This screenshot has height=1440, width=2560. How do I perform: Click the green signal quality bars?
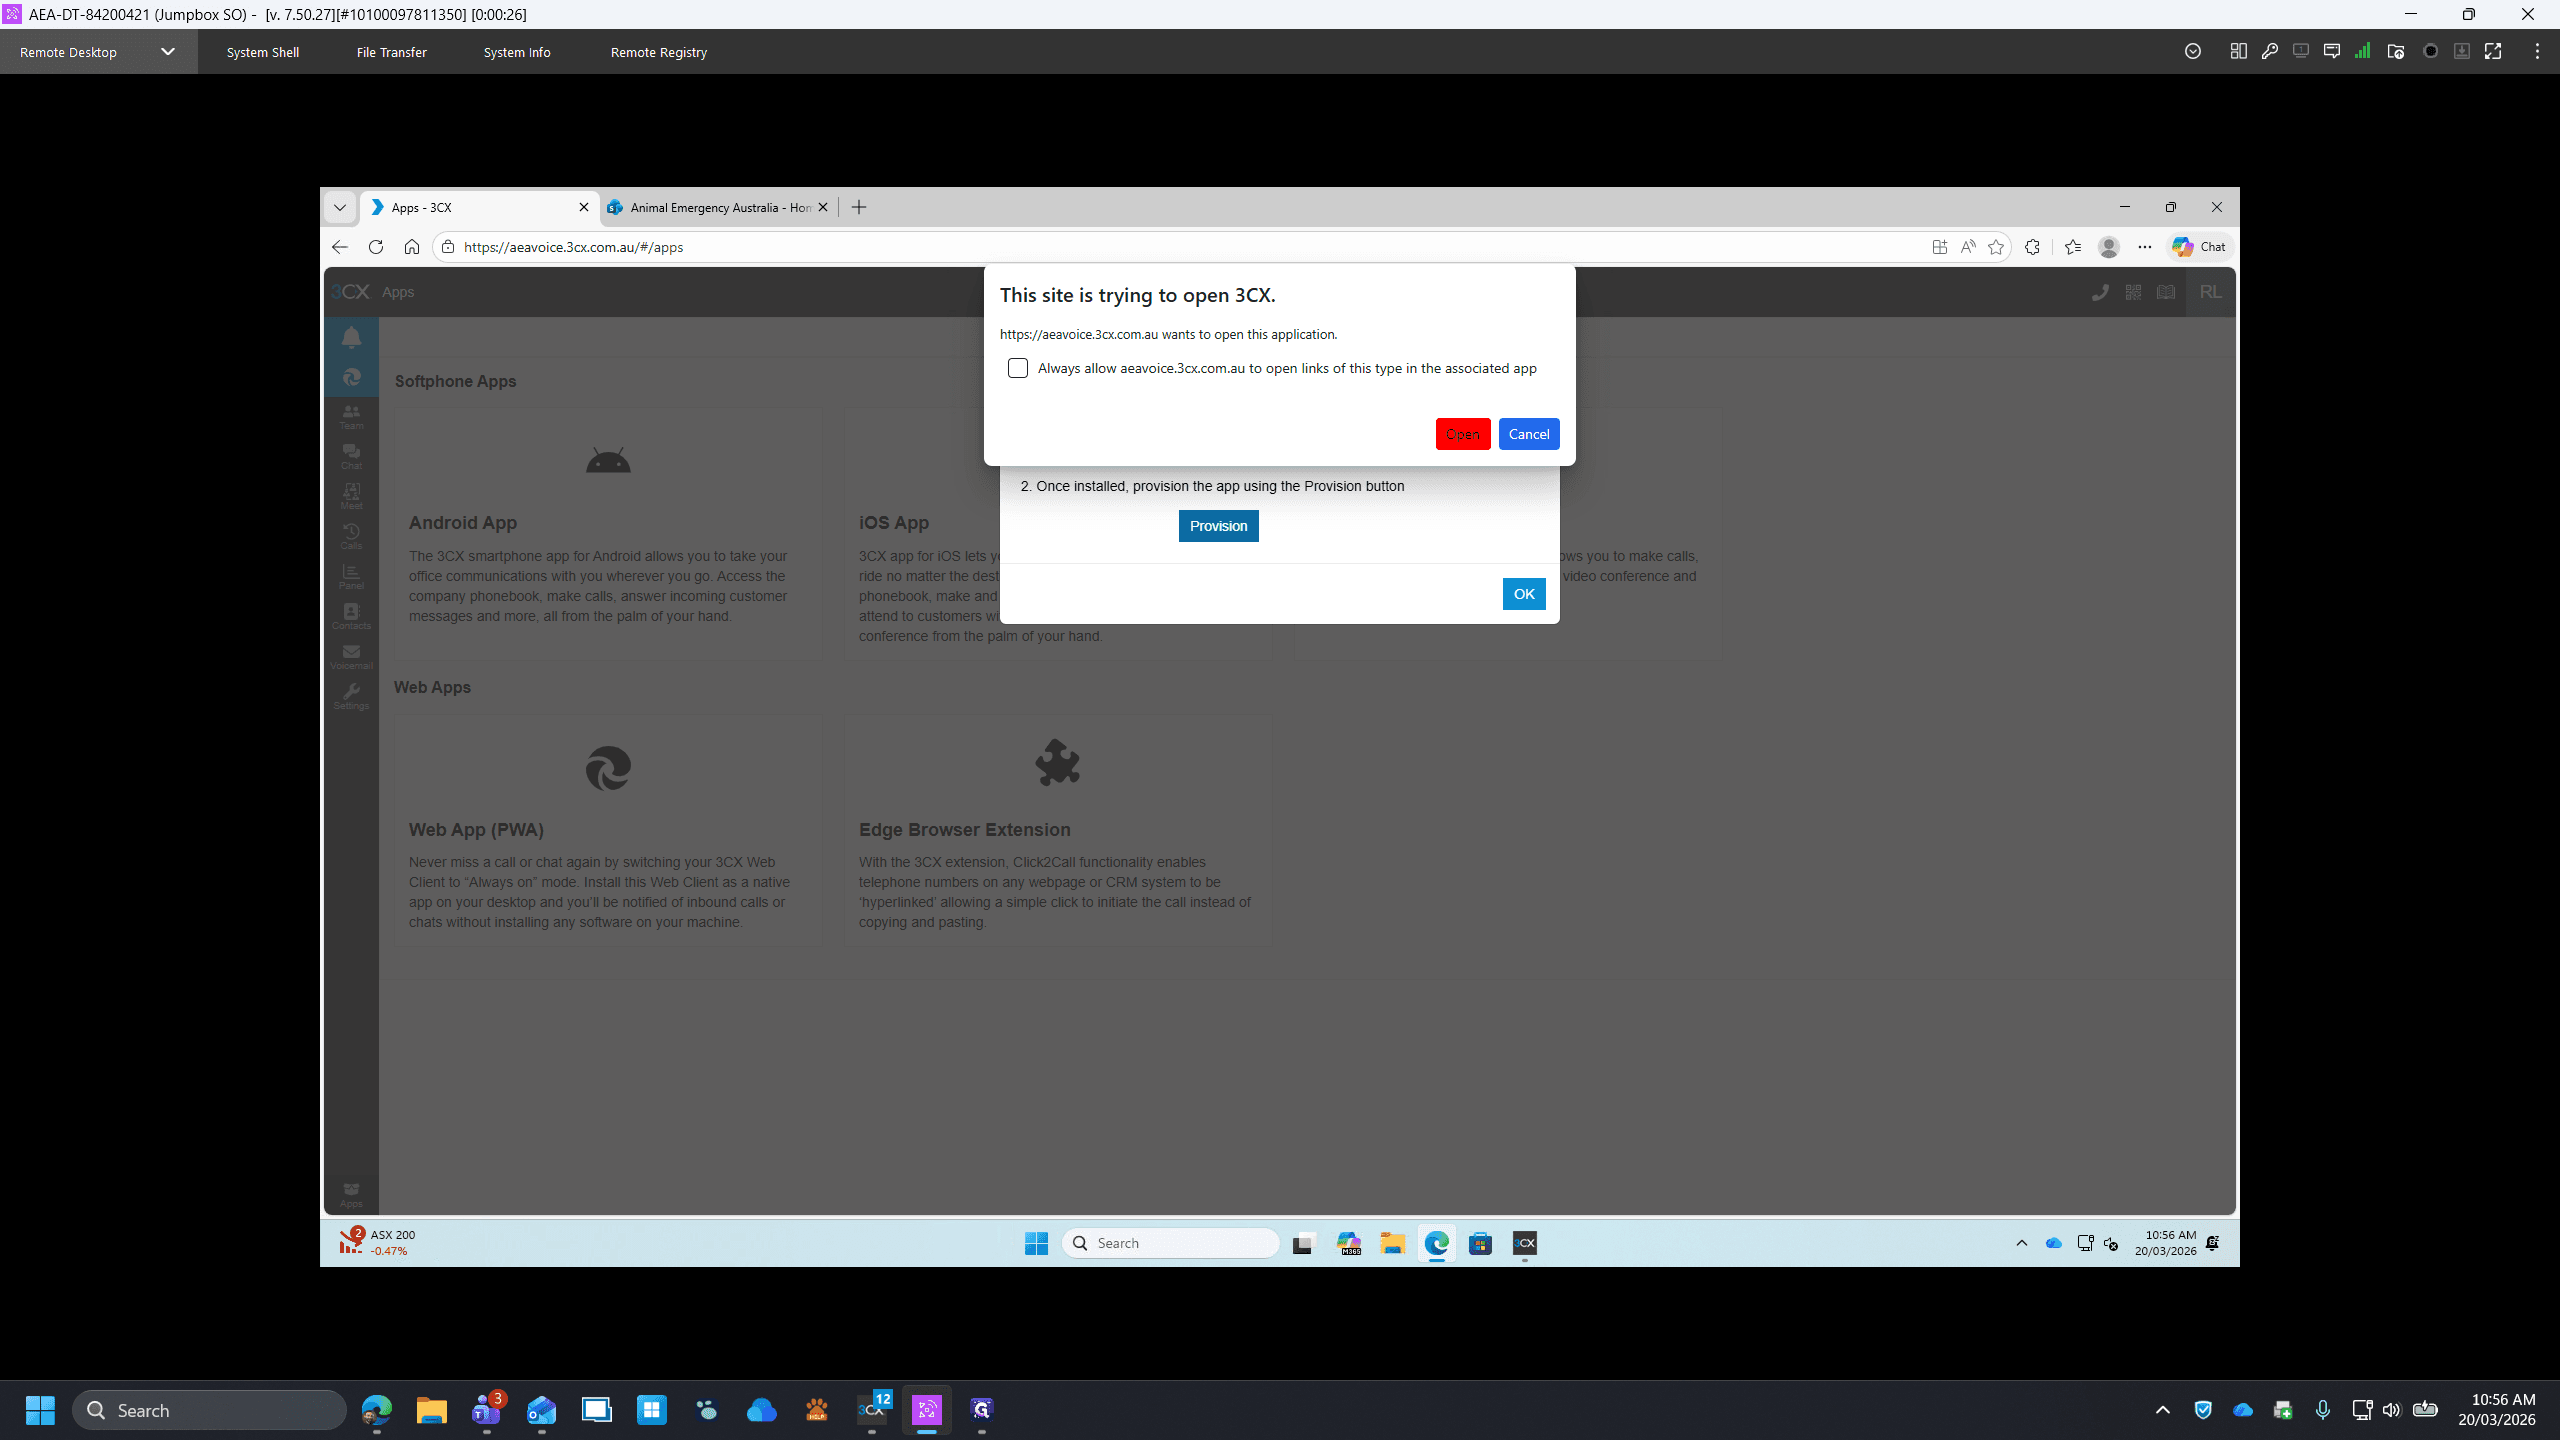tap(2362, 51)
